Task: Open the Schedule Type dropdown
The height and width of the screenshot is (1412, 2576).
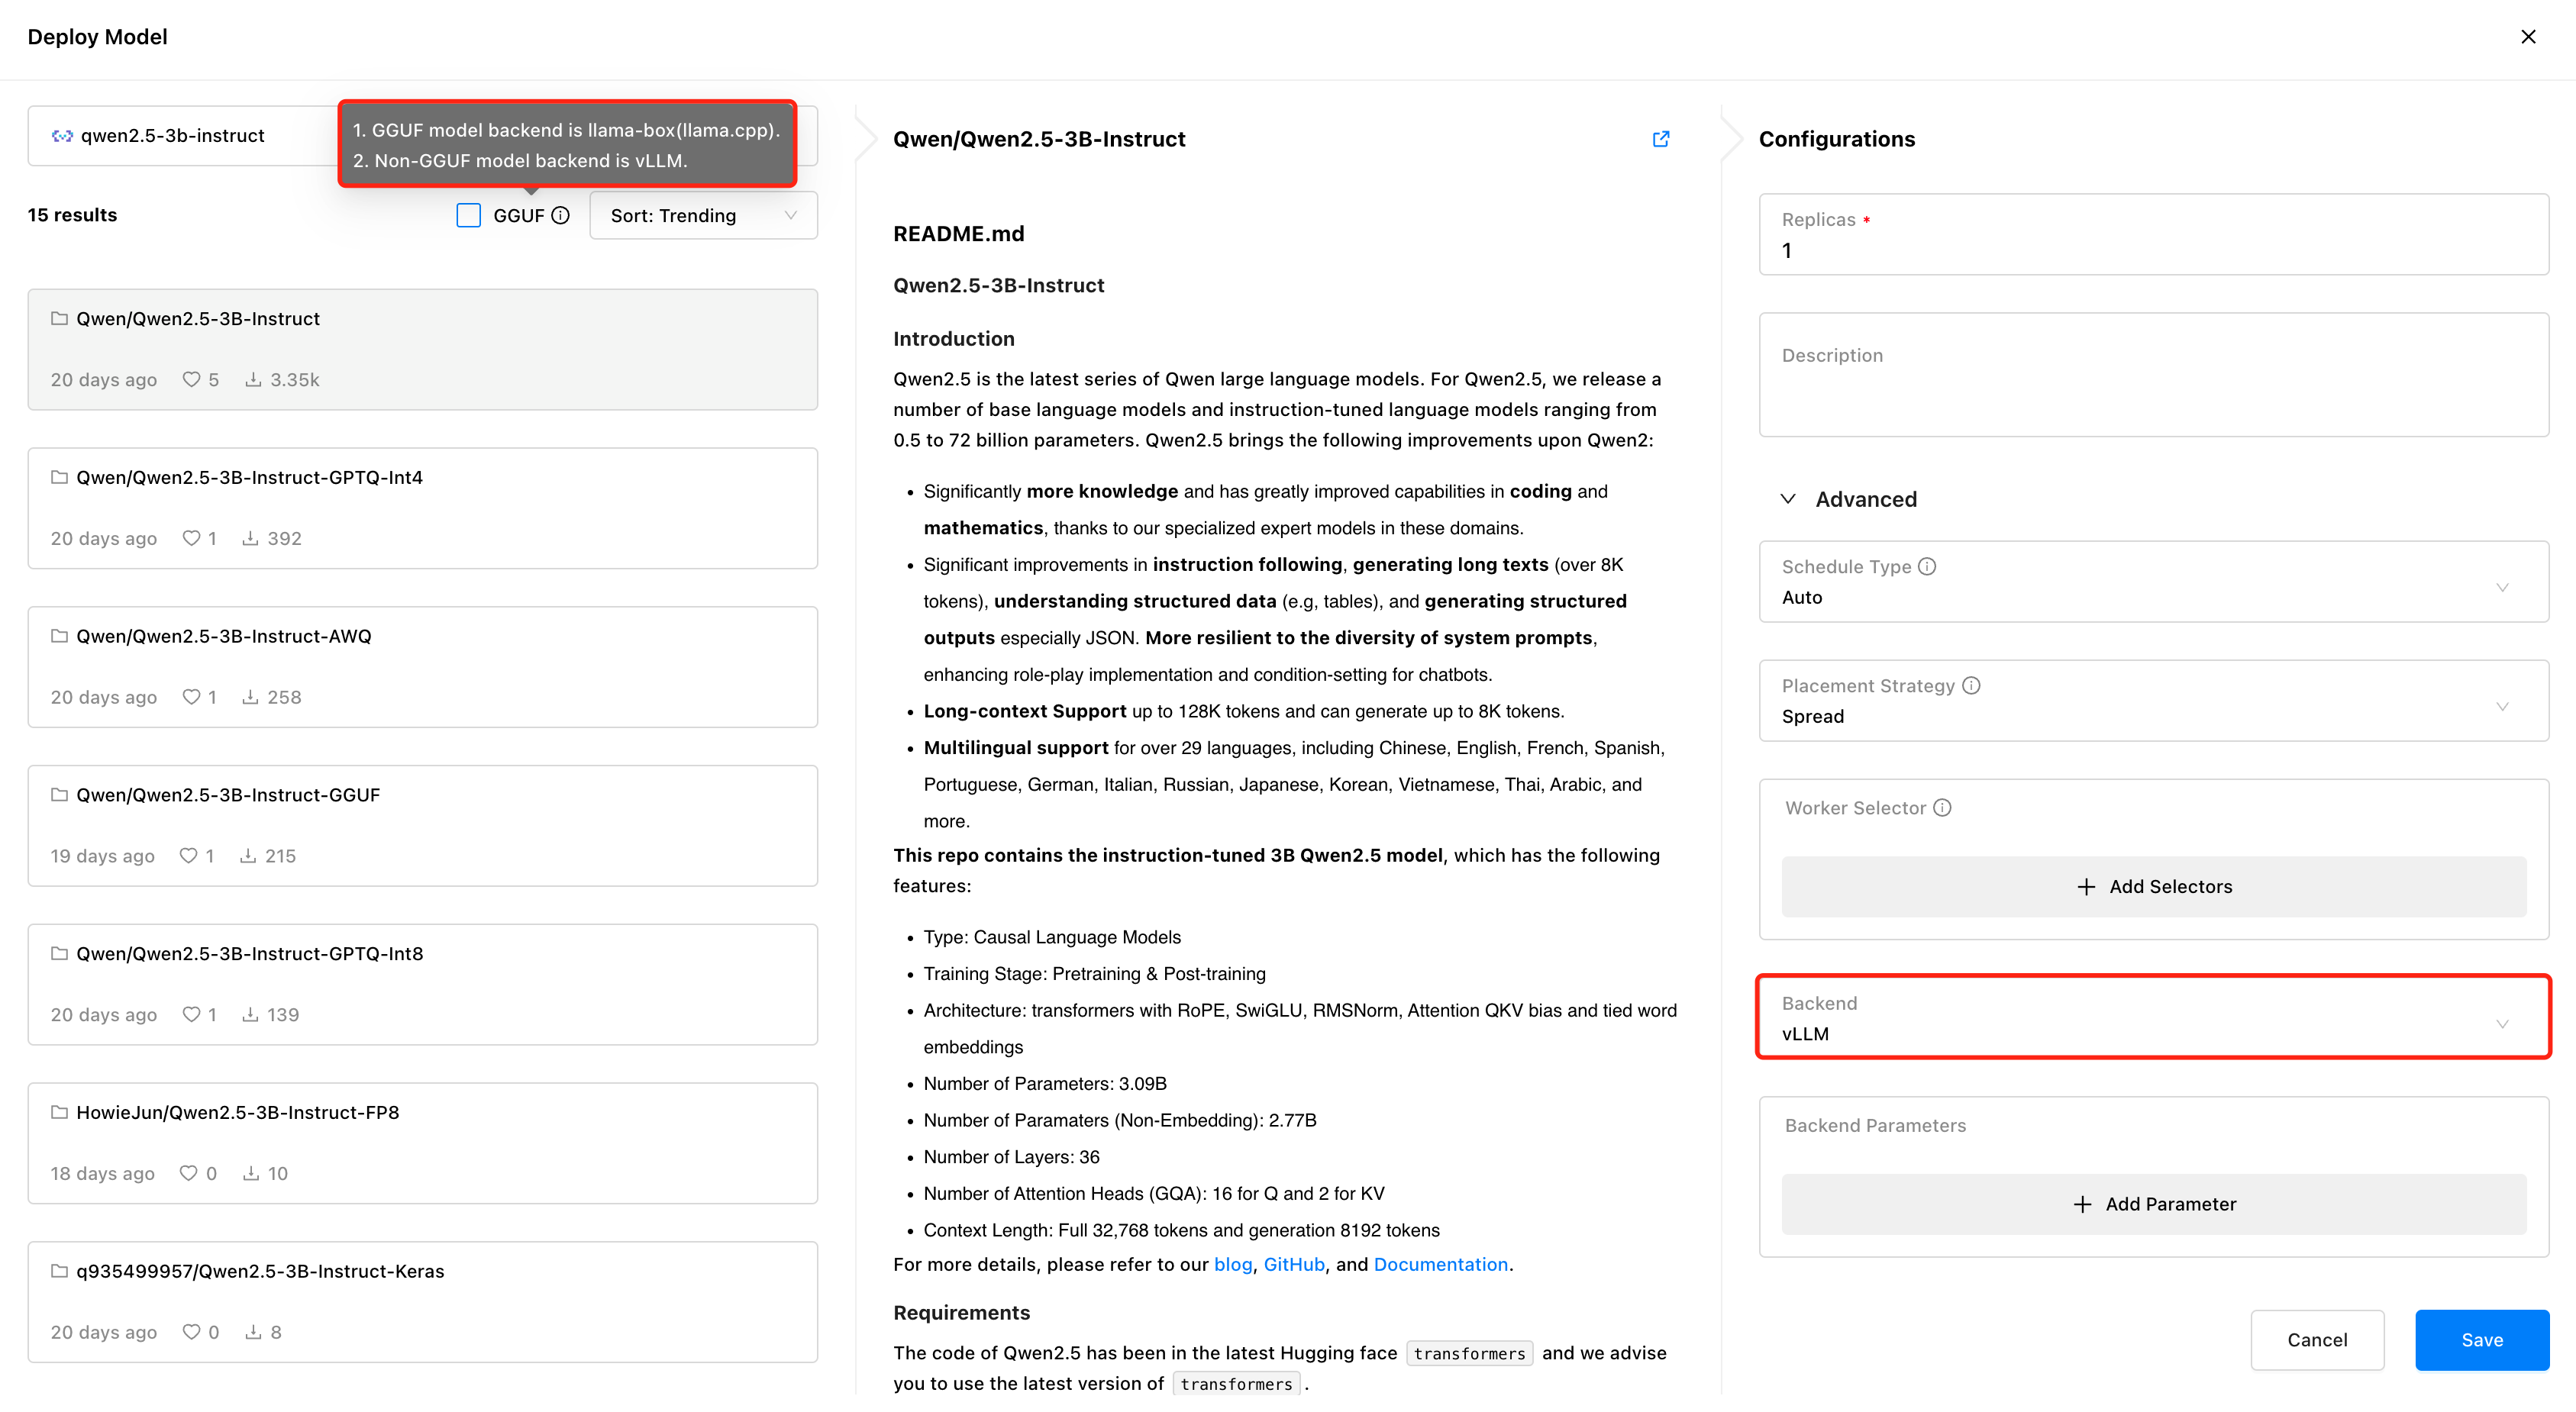Action: tap(2152, 582)
